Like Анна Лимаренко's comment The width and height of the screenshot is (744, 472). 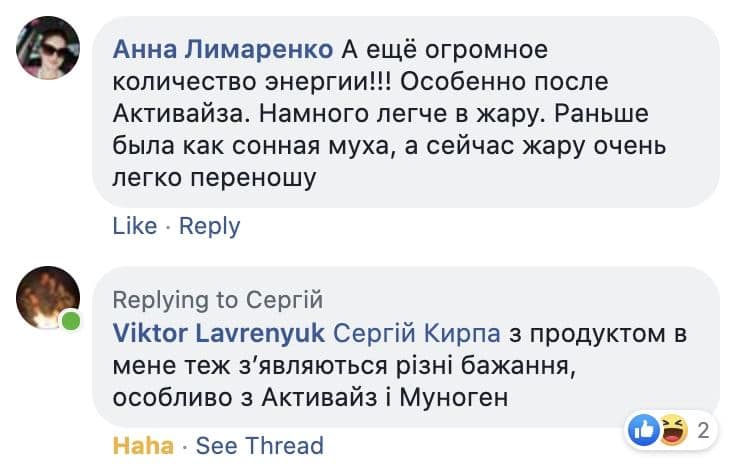click(x=134, y=226)
